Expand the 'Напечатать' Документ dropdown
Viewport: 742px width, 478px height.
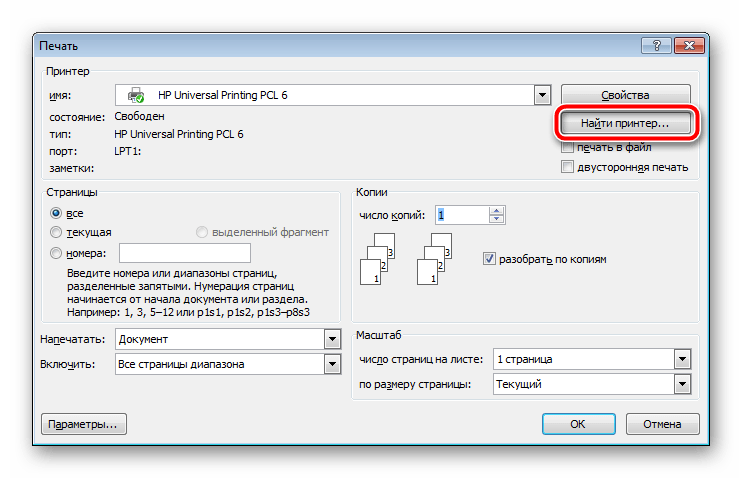[x=332, y=339]
